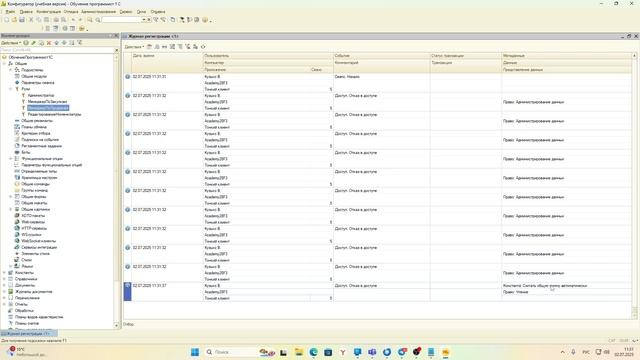Select the РедактированиеНоменклатуры role
Viewport: 640px width, 360px height.
coord(54,114)
